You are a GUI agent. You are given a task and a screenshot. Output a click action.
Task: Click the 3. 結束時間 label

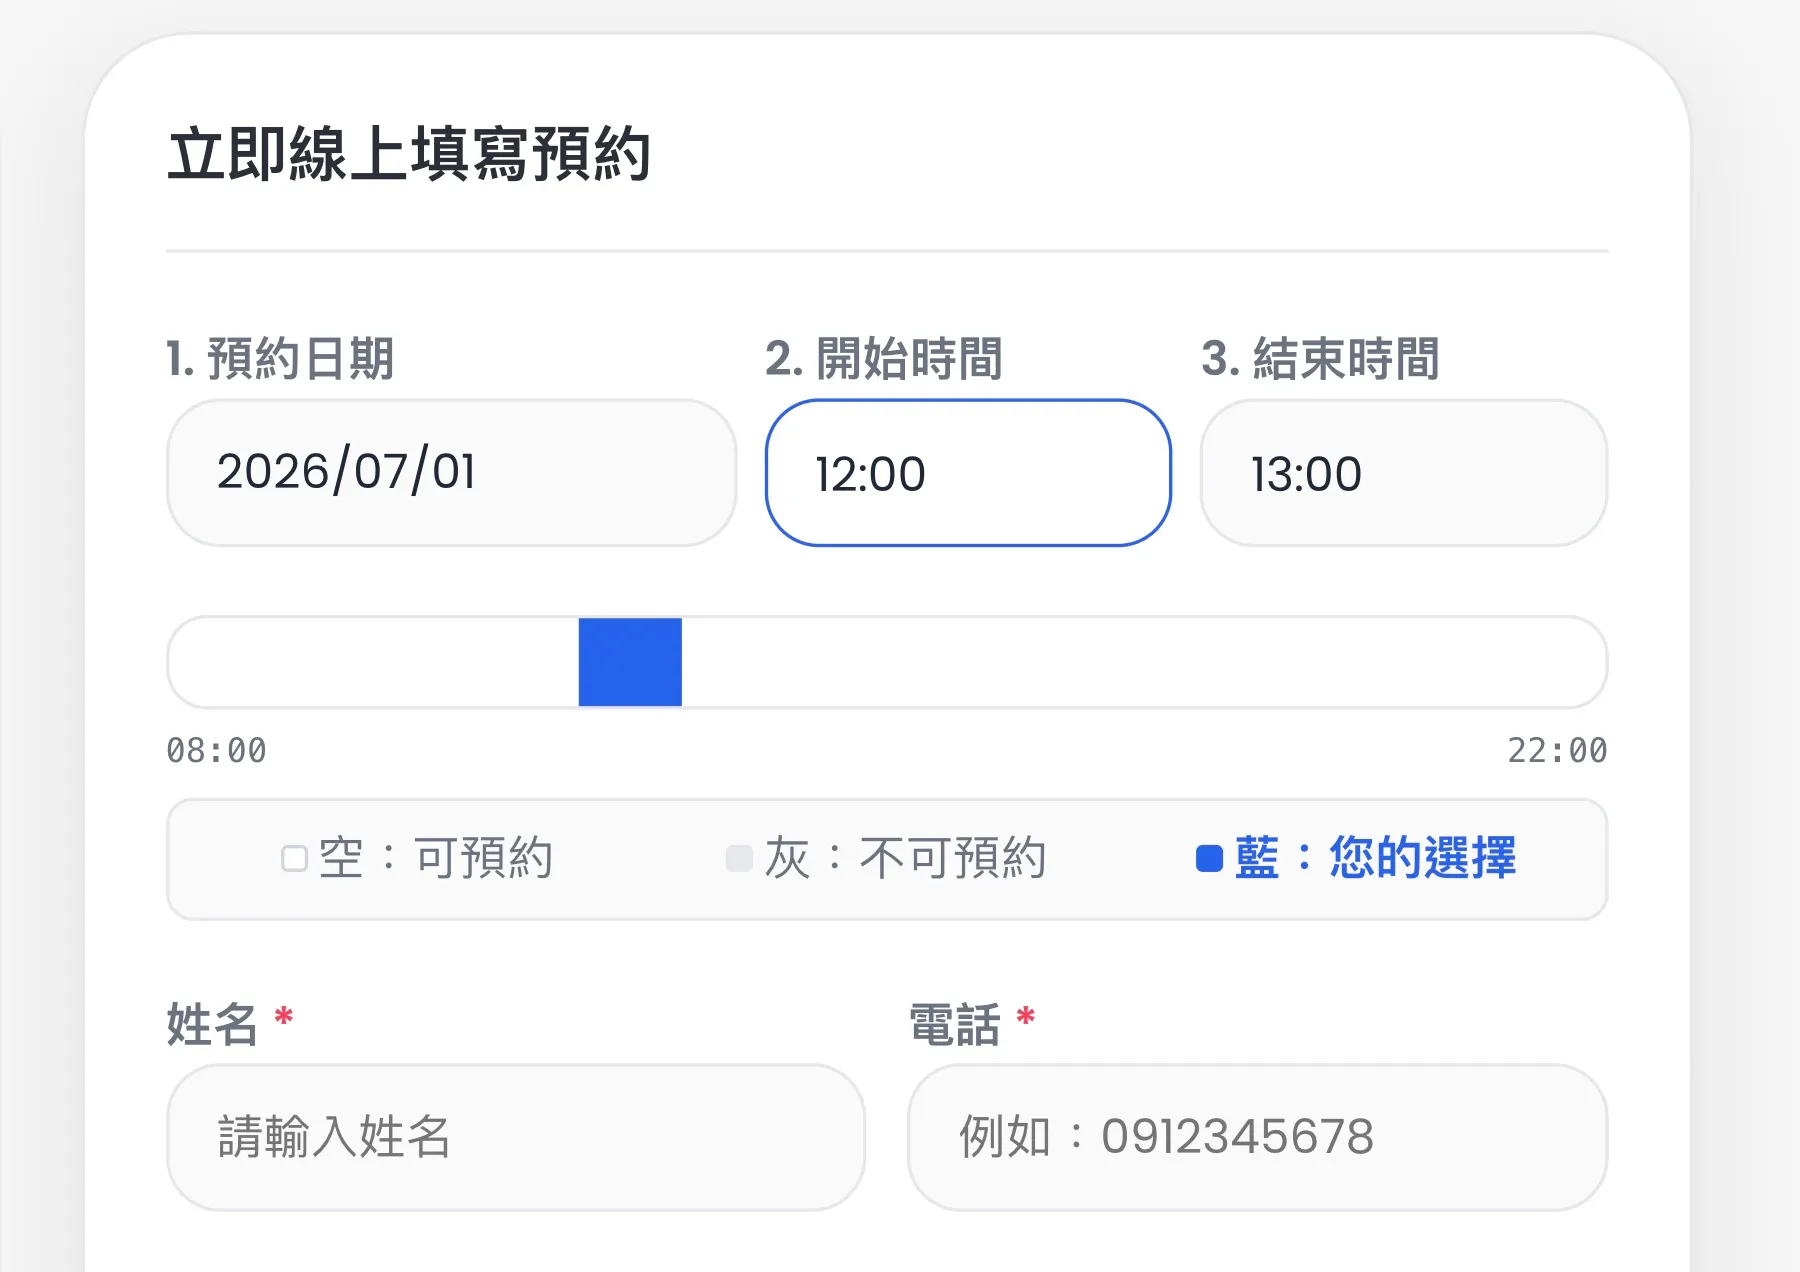tap(1320, 358)
